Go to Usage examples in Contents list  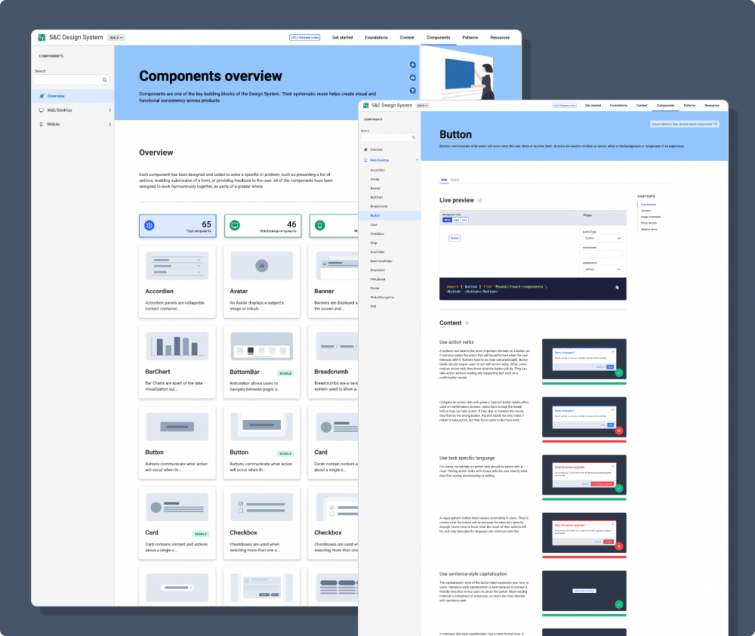point(651,217)
